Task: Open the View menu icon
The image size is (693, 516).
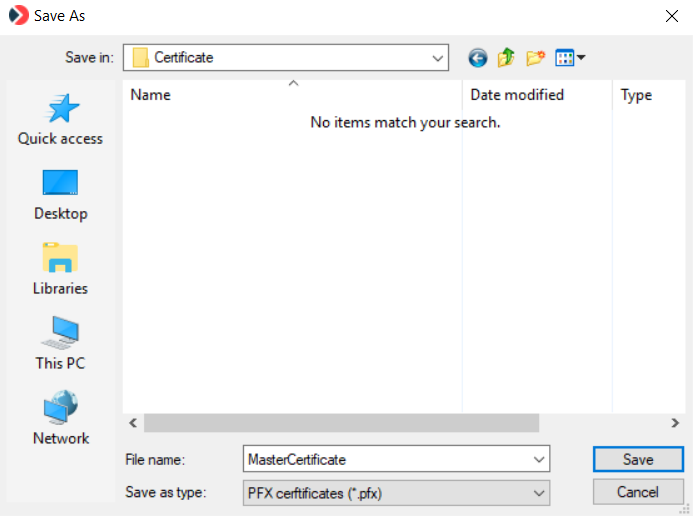Action: click(569, 58)
